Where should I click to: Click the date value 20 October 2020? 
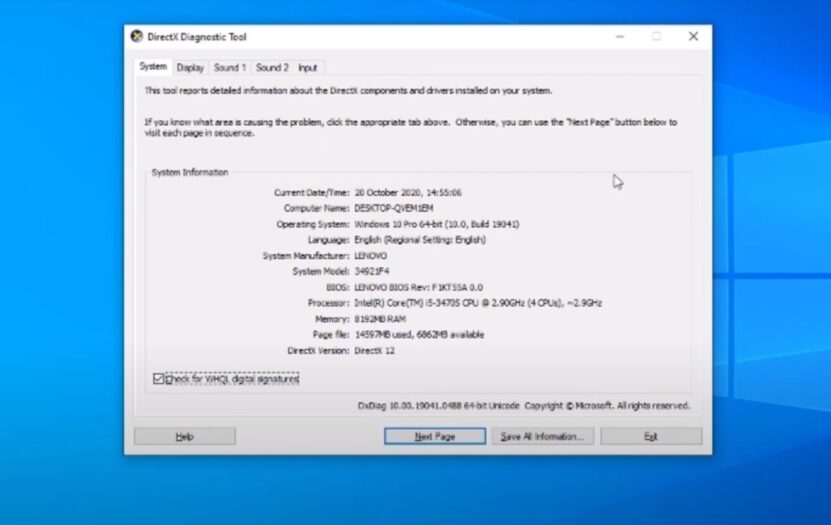click(408, 193)
